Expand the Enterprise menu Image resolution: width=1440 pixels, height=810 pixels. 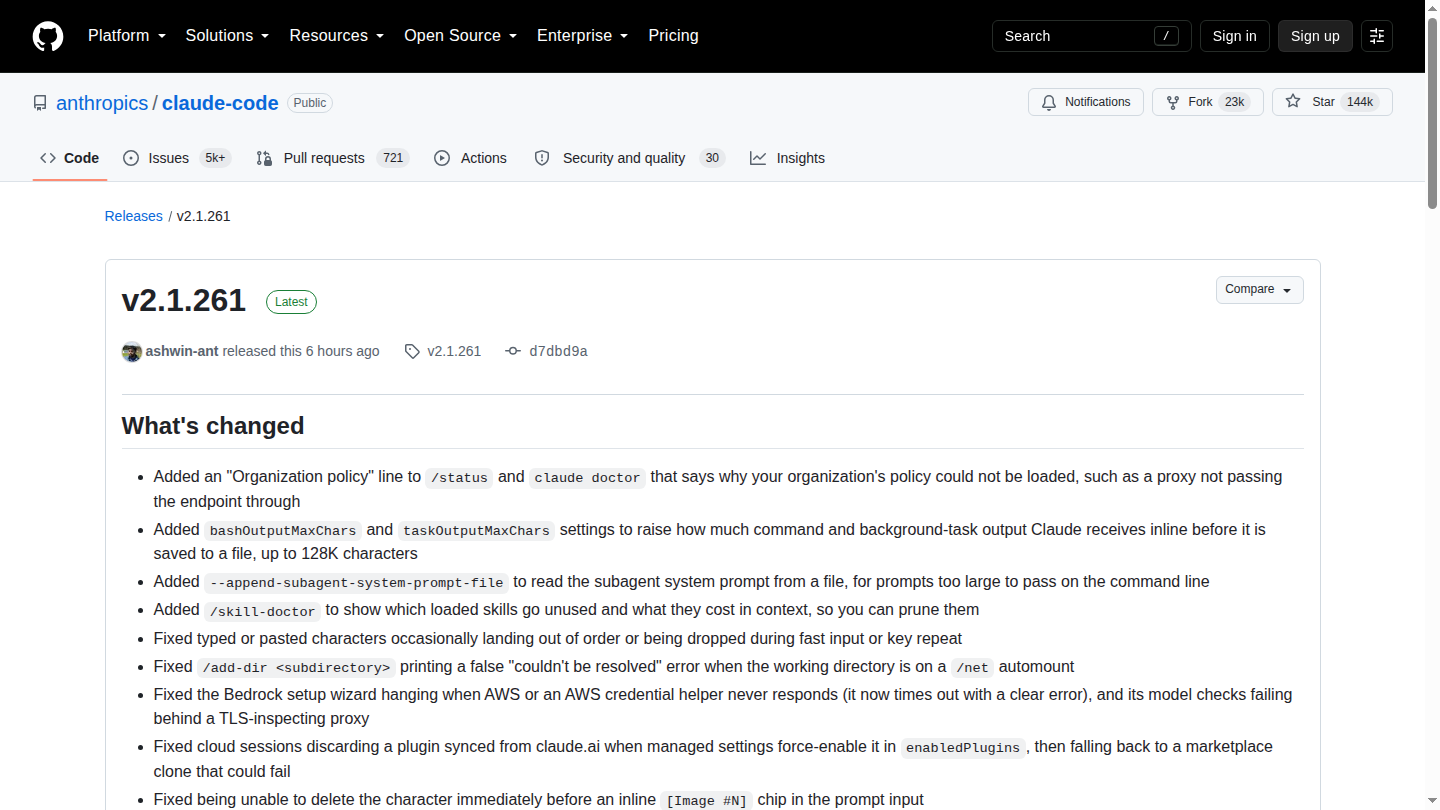[x=582, y=36]
